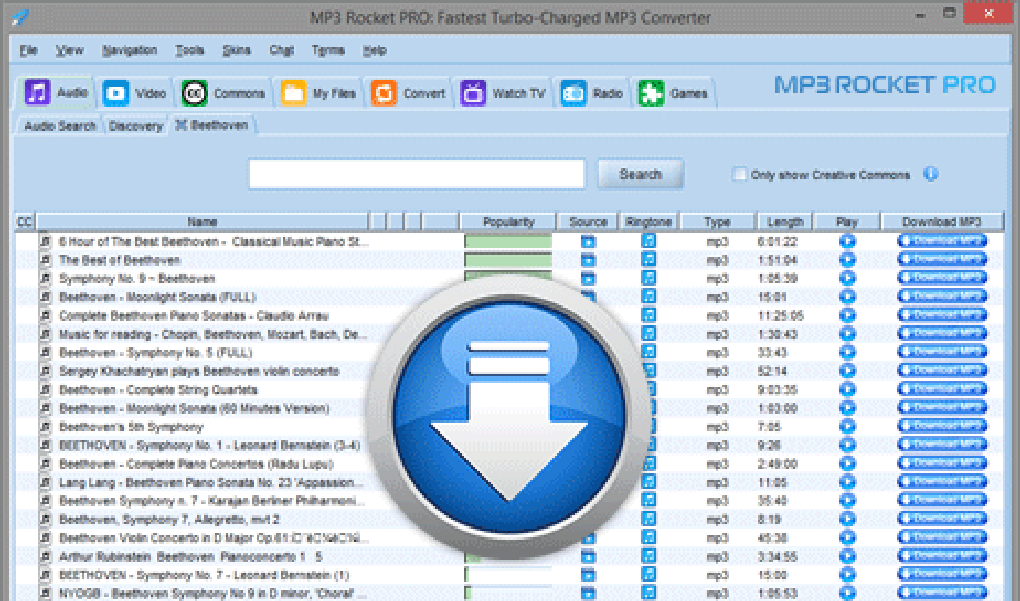Sort results by Popularity column
This screenshot has height=601, width=1020.
[x=508, y=222]
